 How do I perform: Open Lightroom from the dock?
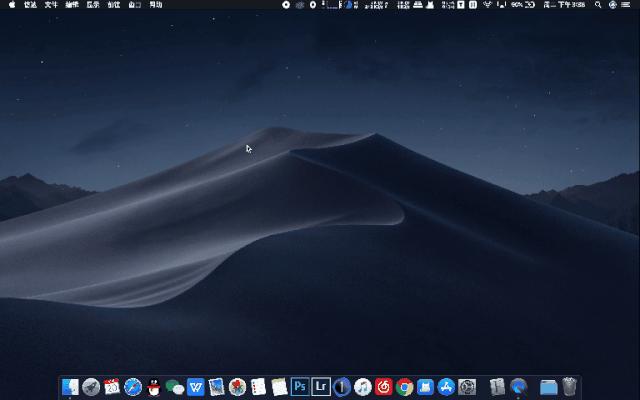321,387
